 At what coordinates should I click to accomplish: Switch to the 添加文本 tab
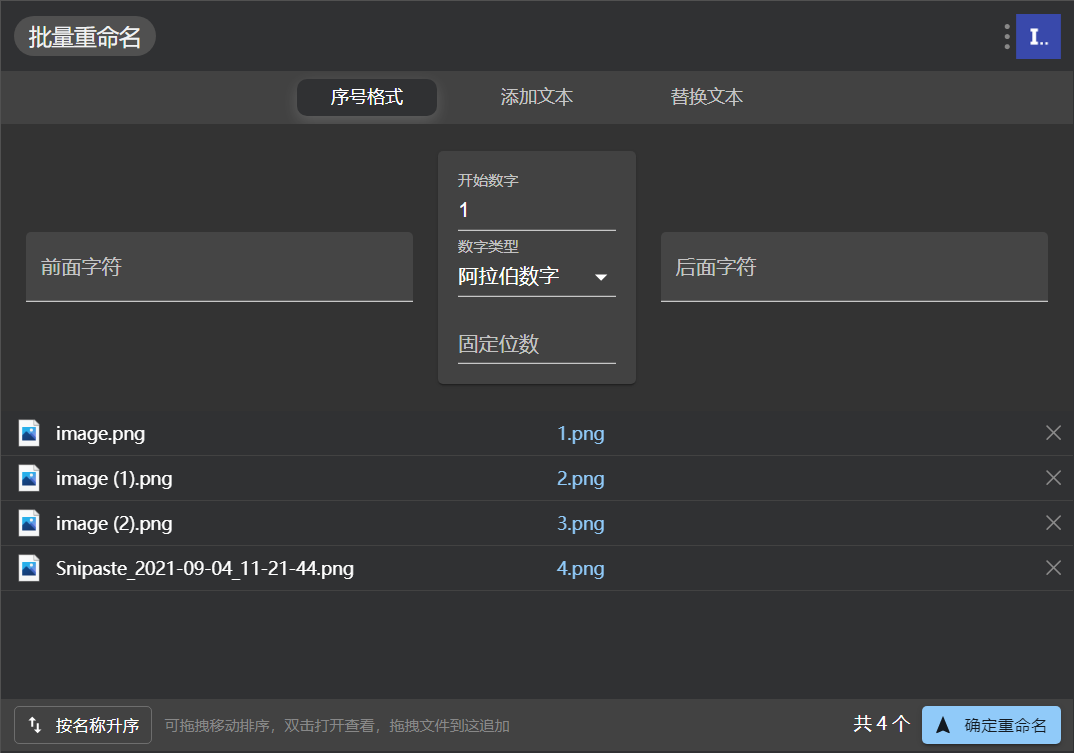click(x=536, y=97)
